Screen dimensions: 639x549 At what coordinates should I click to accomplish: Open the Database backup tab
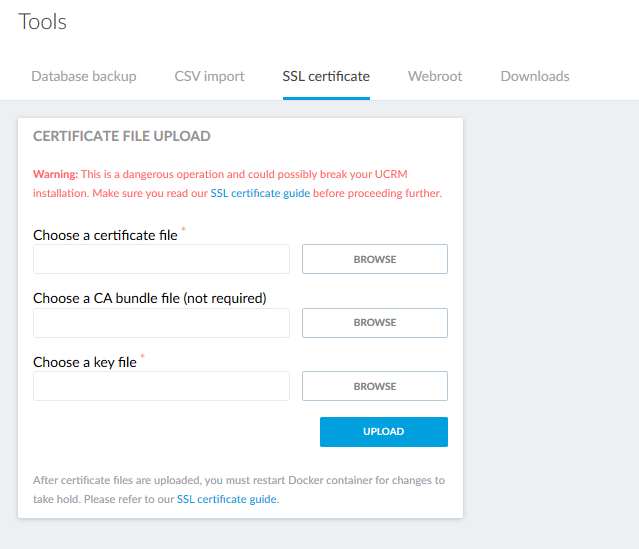coord(84,76)
